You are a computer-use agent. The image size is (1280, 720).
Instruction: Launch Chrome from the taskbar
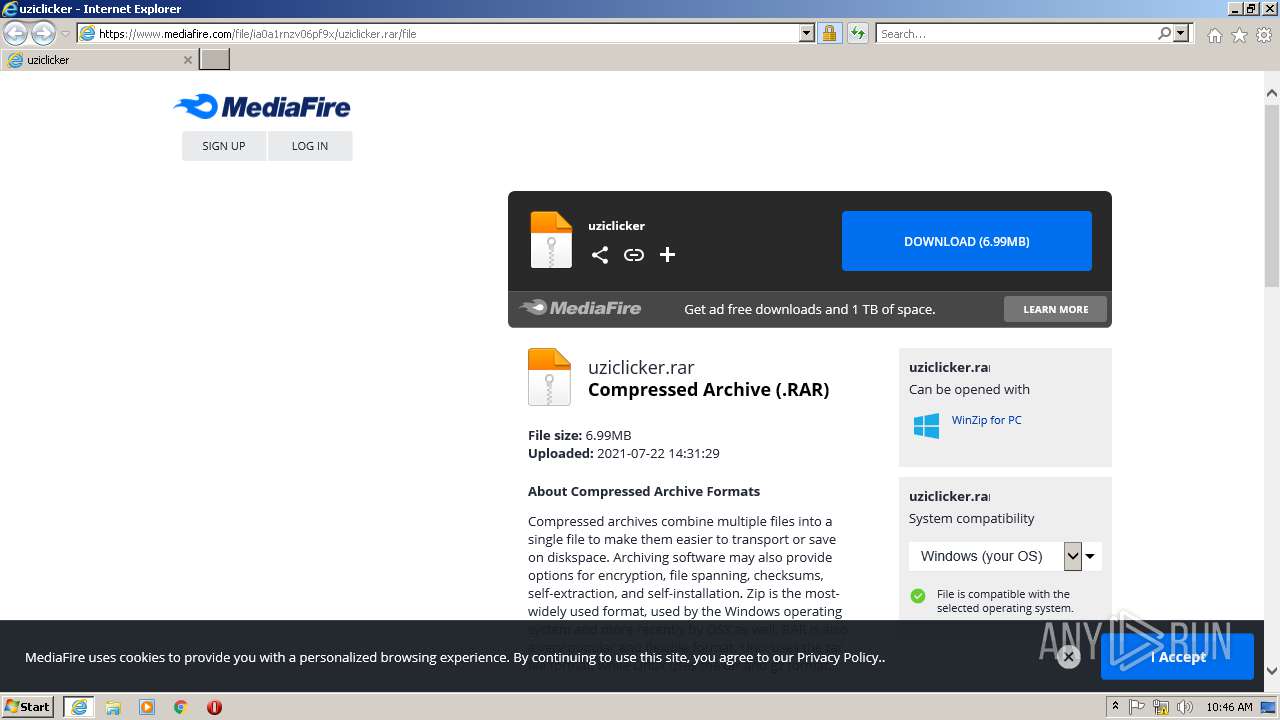[181, 707]
